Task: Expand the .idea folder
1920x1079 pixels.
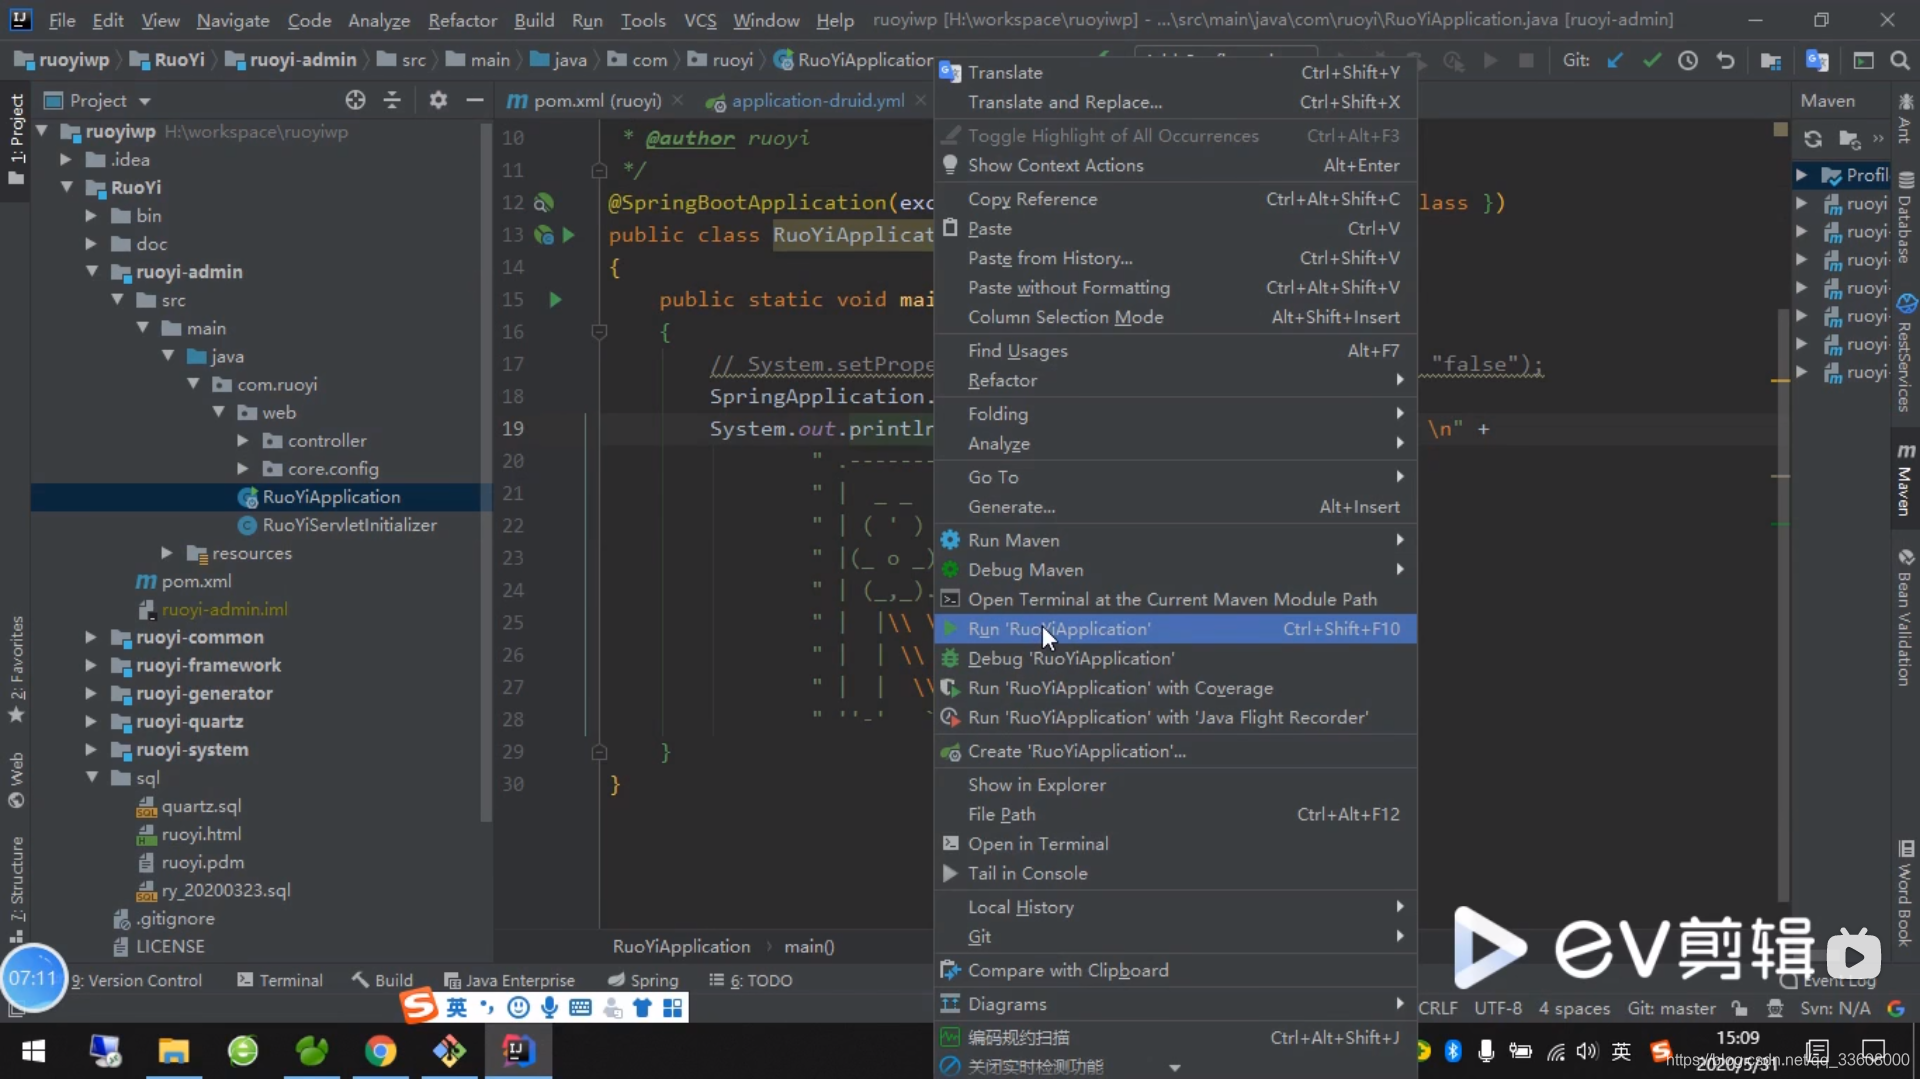Action: (x=66, y=159)
